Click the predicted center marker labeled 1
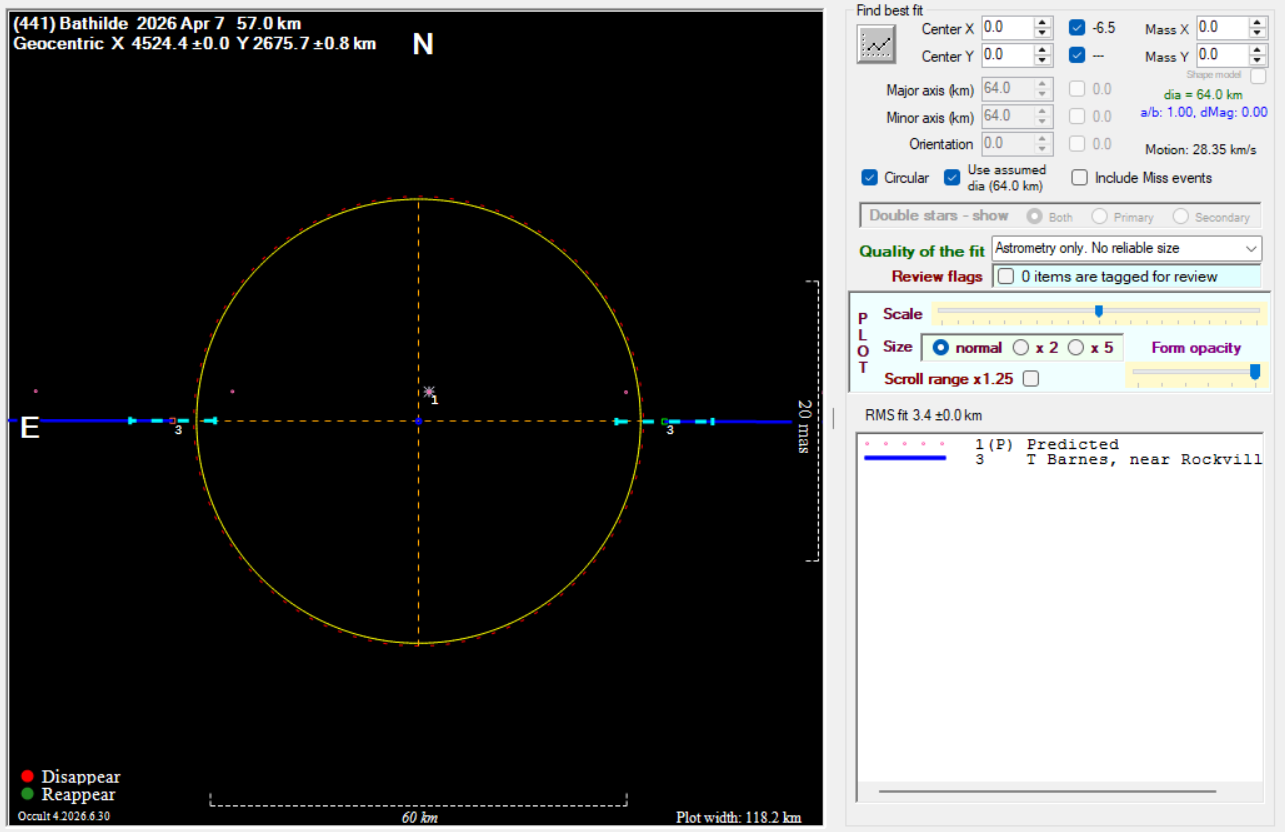 (429, 392)
